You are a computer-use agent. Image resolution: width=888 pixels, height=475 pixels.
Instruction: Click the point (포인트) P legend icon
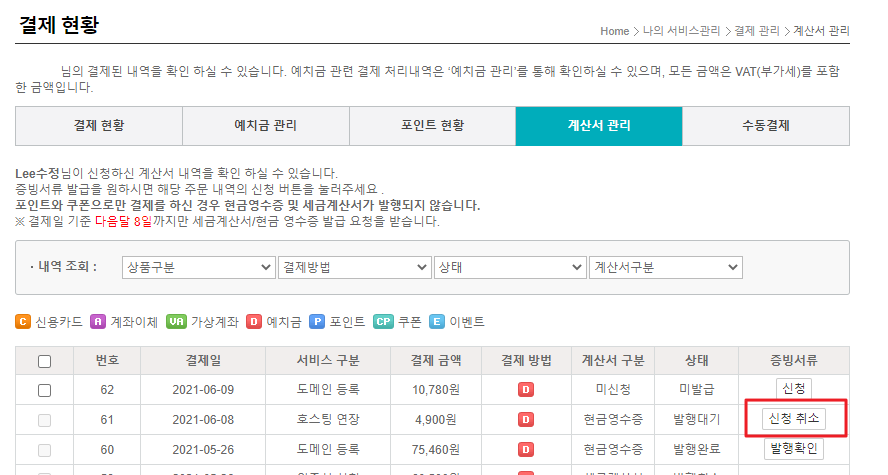click(x=318, y=322)
